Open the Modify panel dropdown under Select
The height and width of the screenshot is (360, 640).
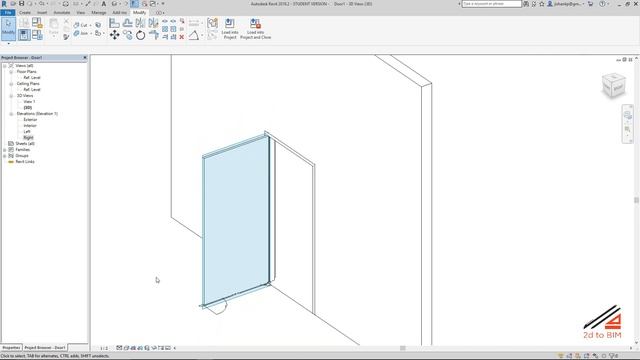(x=9, y=43)
